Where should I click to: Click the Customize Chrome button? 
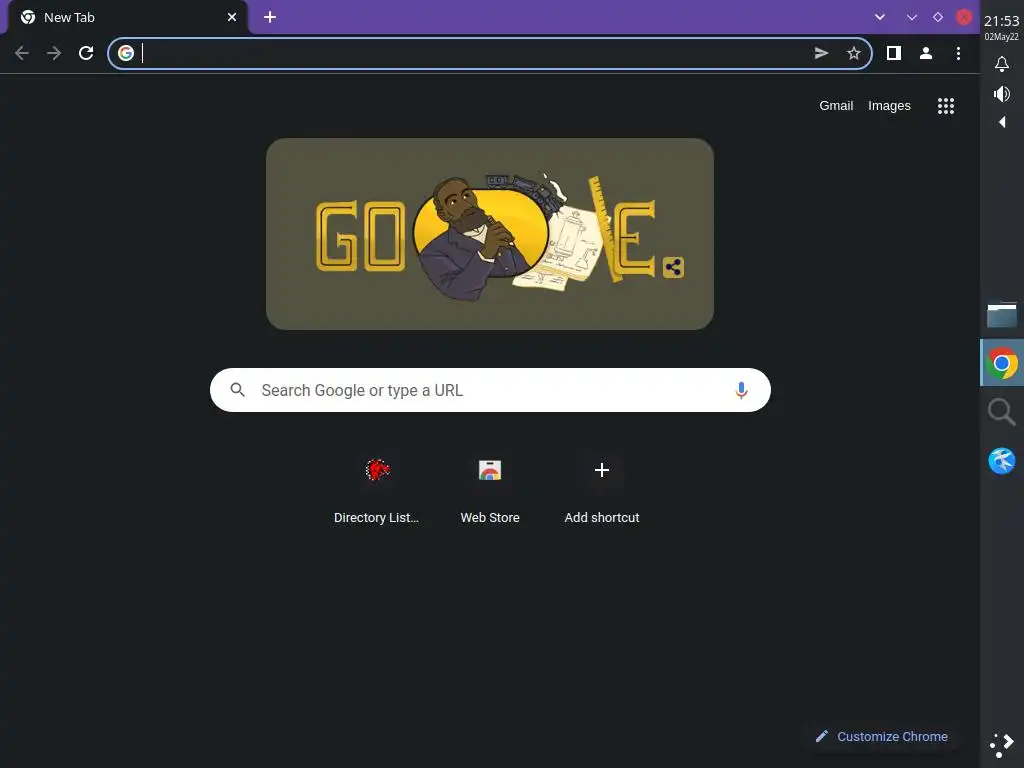[x=882, y=737]
